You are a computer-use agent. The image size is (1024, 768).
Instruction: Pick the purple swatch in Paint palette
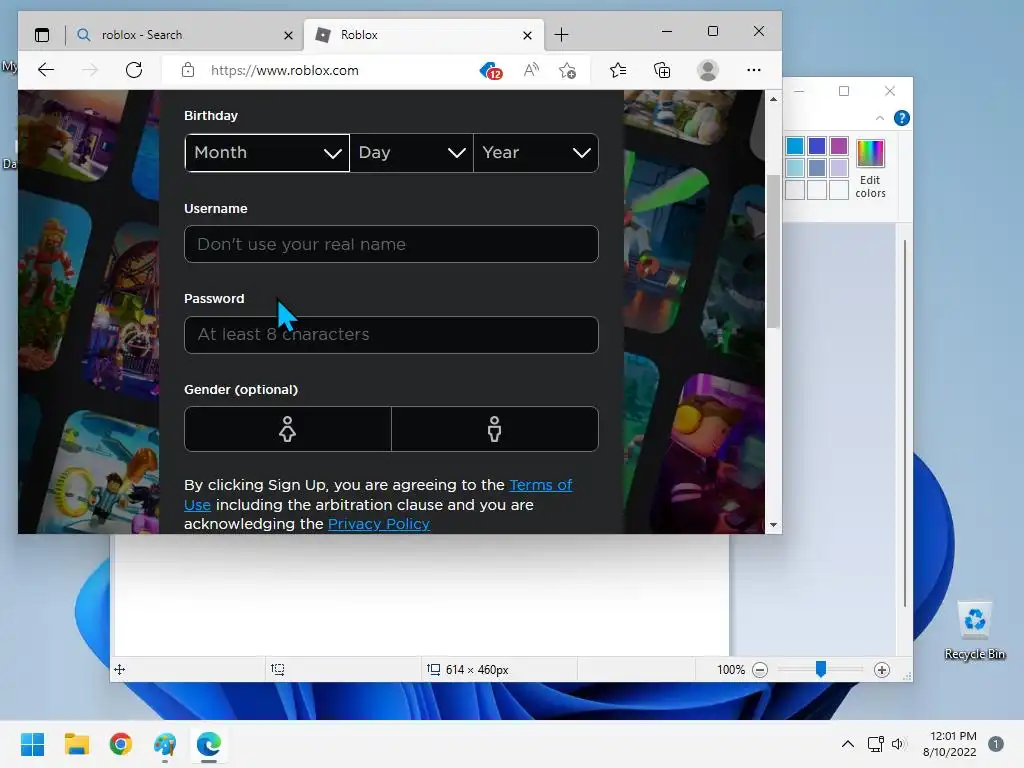coord(839,146)
